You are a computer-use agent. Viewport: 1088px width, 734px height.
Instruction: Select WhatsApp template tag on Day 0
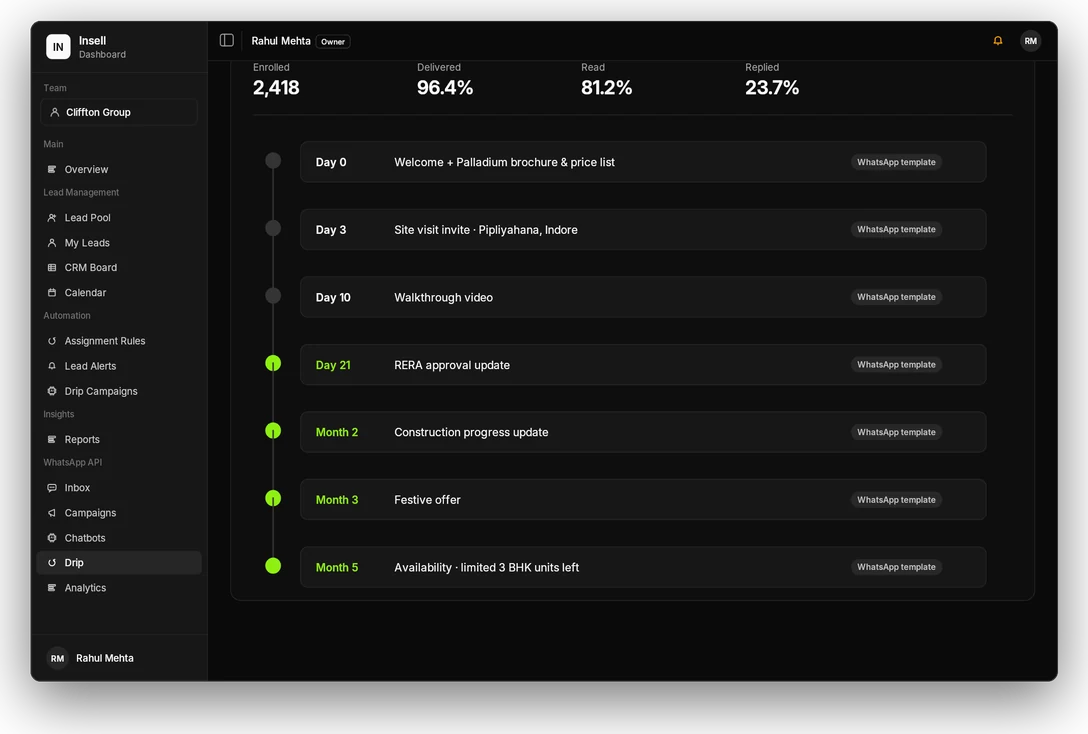click(896, 162)
